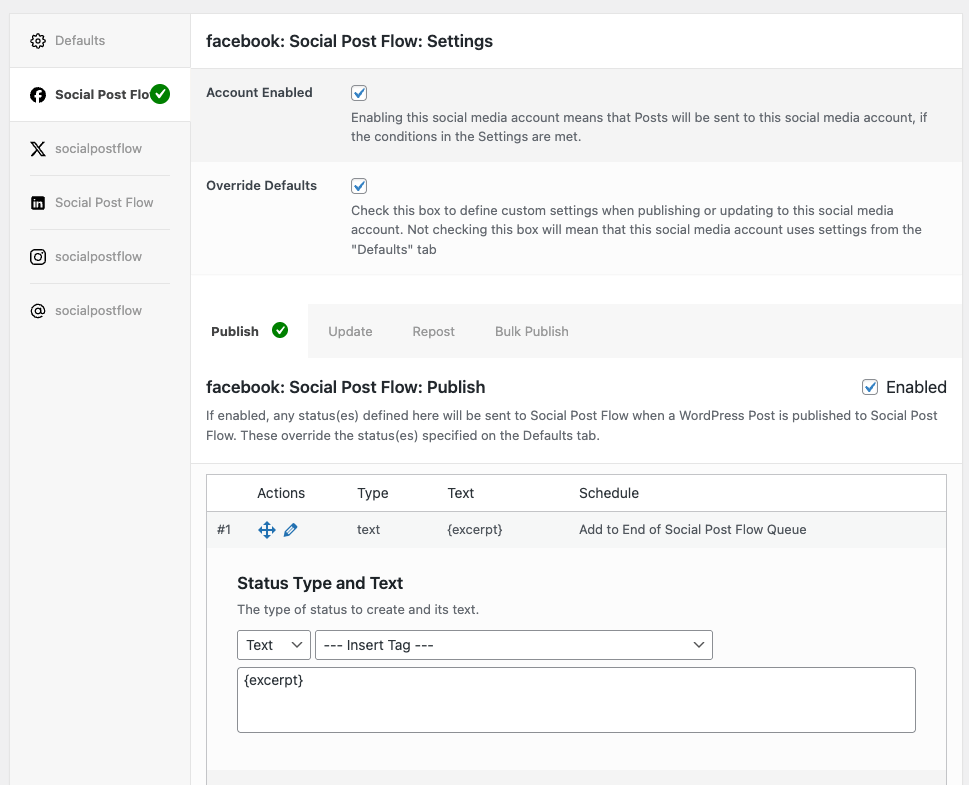Toggle the Override Defaults checkbox
This screenshot has height=785, width=969.
point(359,186)
